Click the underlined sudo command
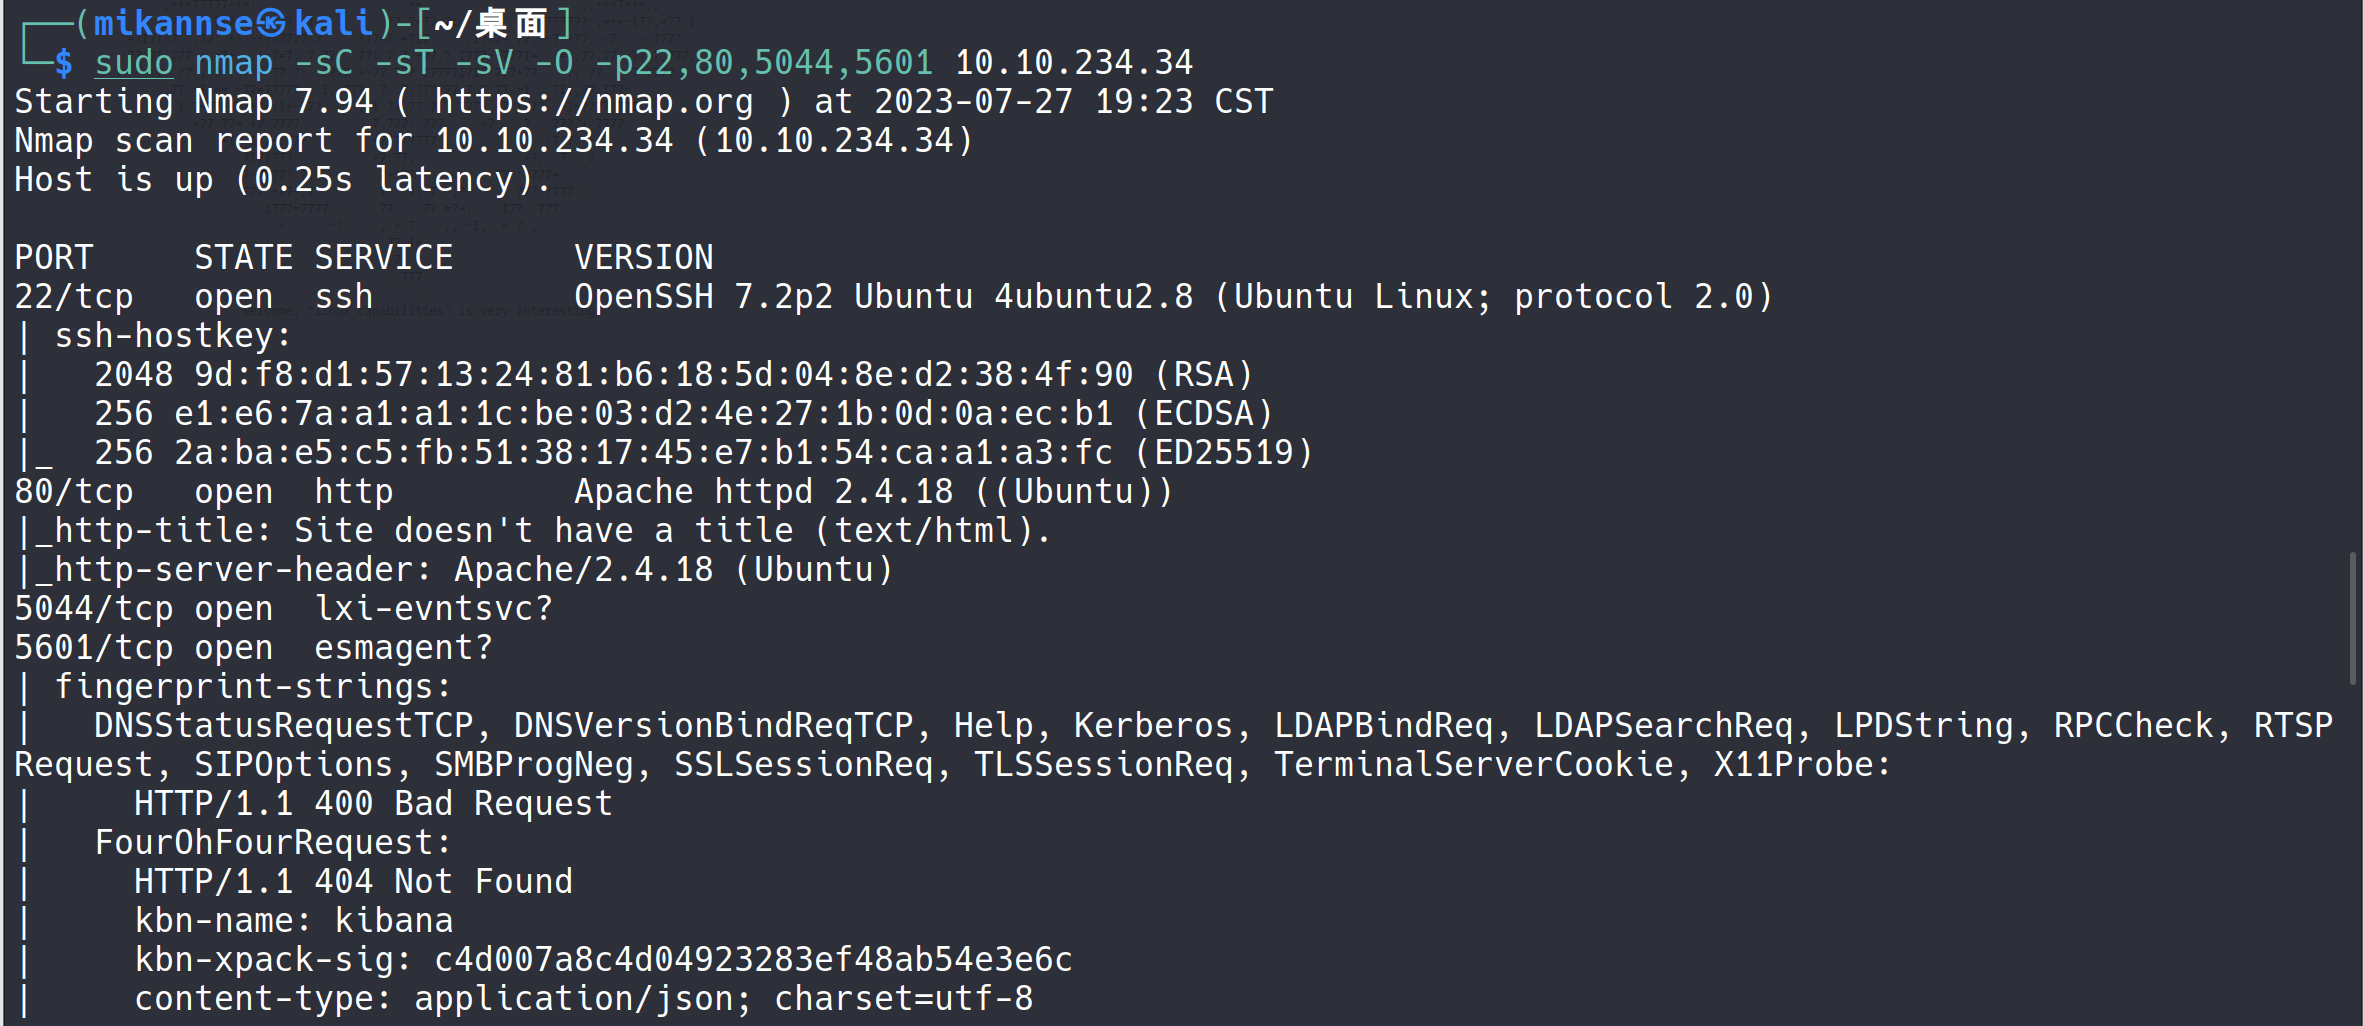 [134, 63]
